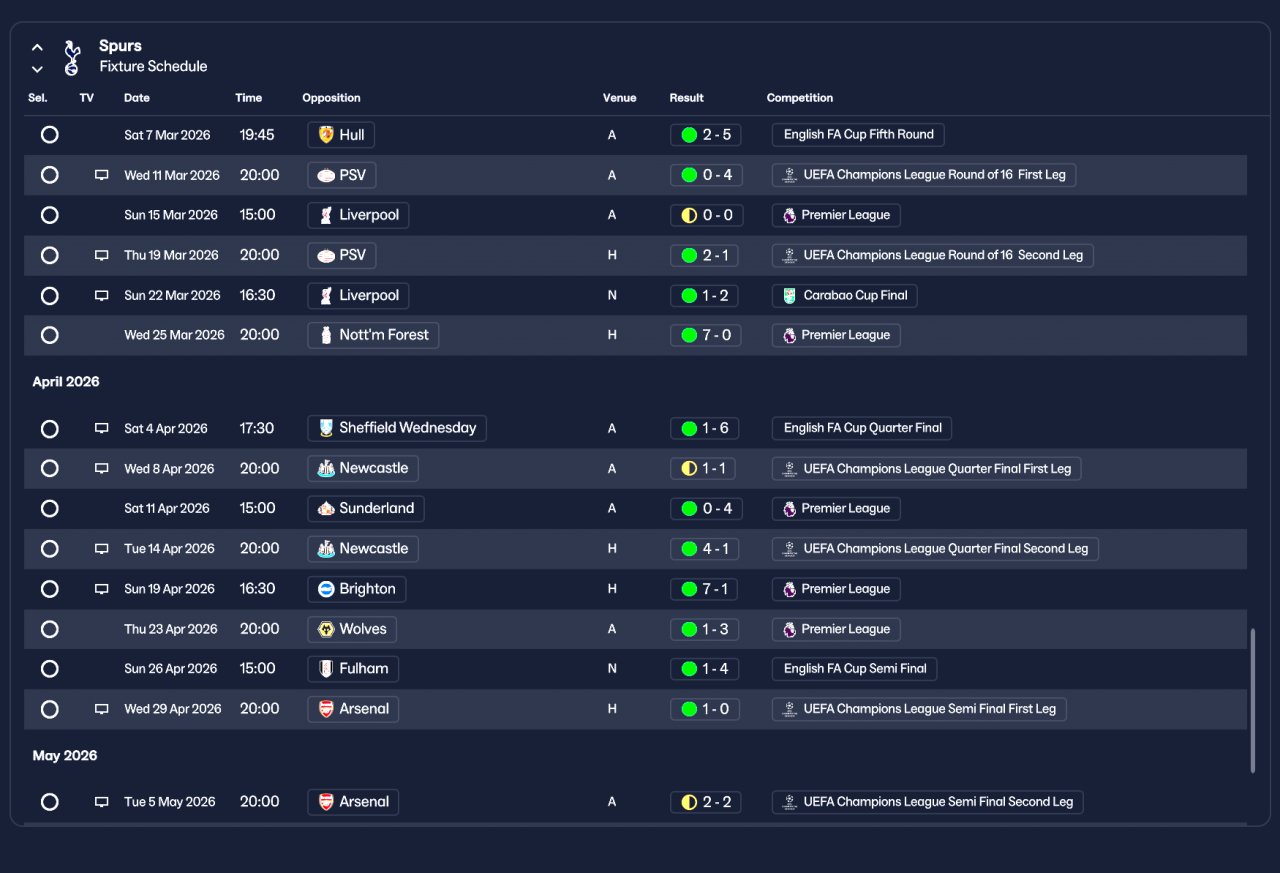Click the Brighton club badge
The height and width of the screenshot is (873, 1280).
[325, 589]
